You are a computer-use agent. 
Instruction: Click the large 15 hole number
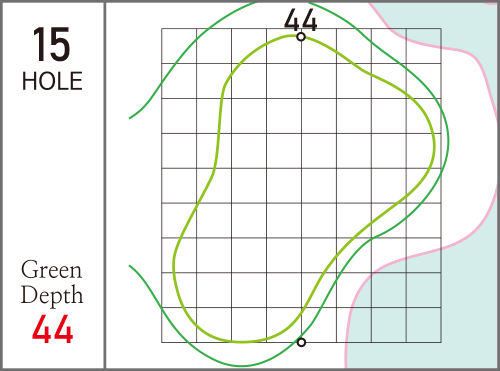click(52, 45)
